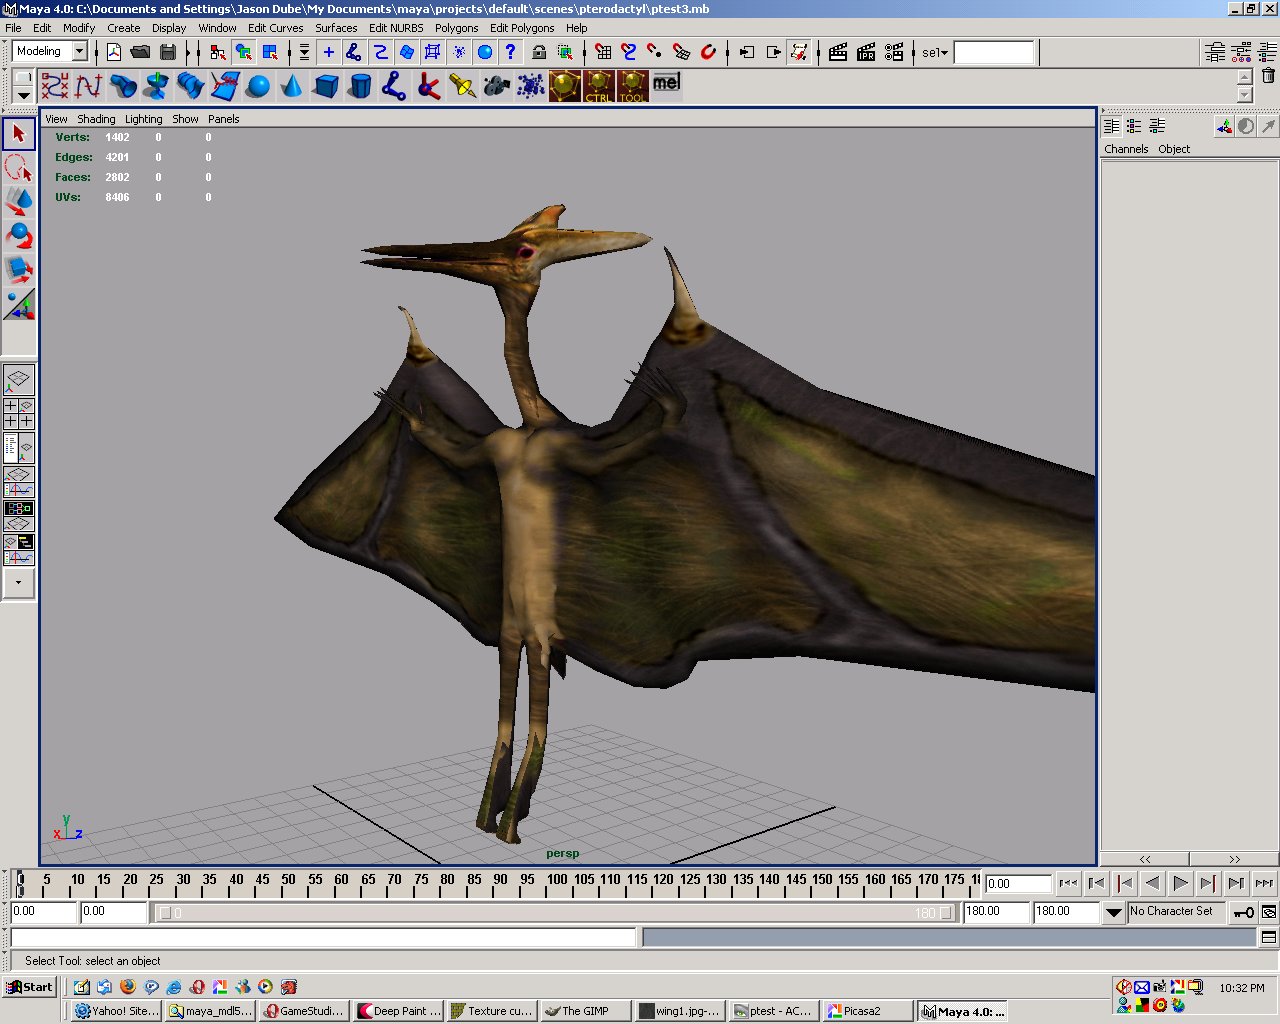Open the shelf tab selector arrow
The image size is (1280, 1024).
click(x=23, y=96)
